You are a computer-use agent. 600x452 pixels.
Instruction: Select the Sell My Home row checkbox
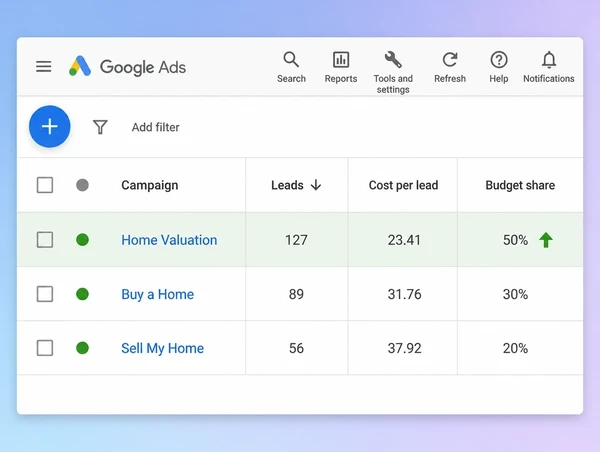45,348
